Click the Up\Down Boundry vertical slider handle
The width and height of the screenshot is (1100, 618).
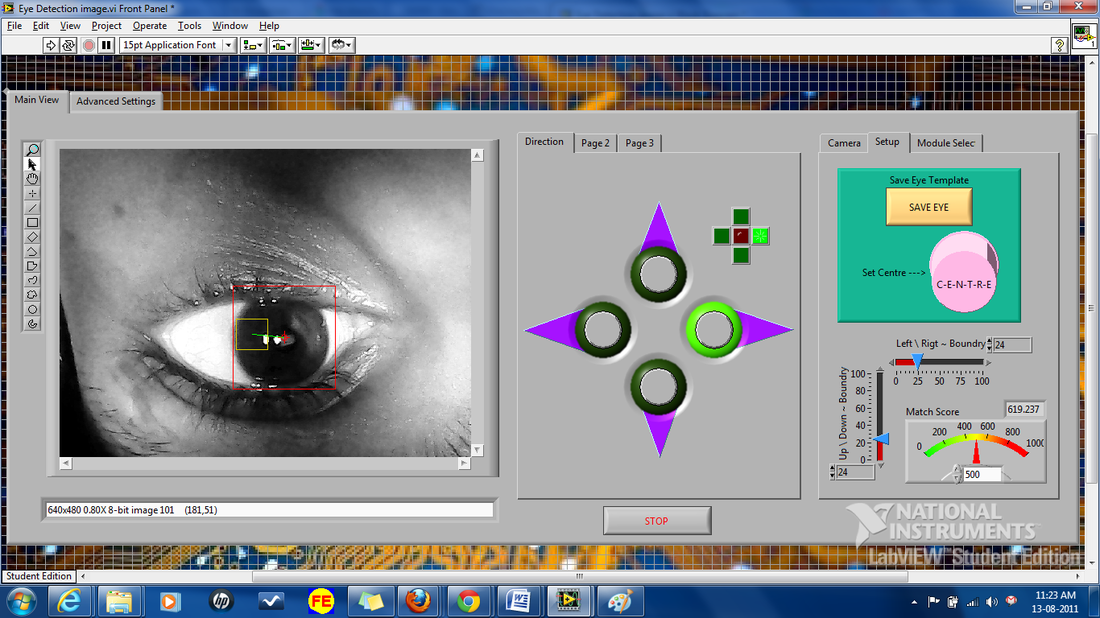click(x=882, y=439)
